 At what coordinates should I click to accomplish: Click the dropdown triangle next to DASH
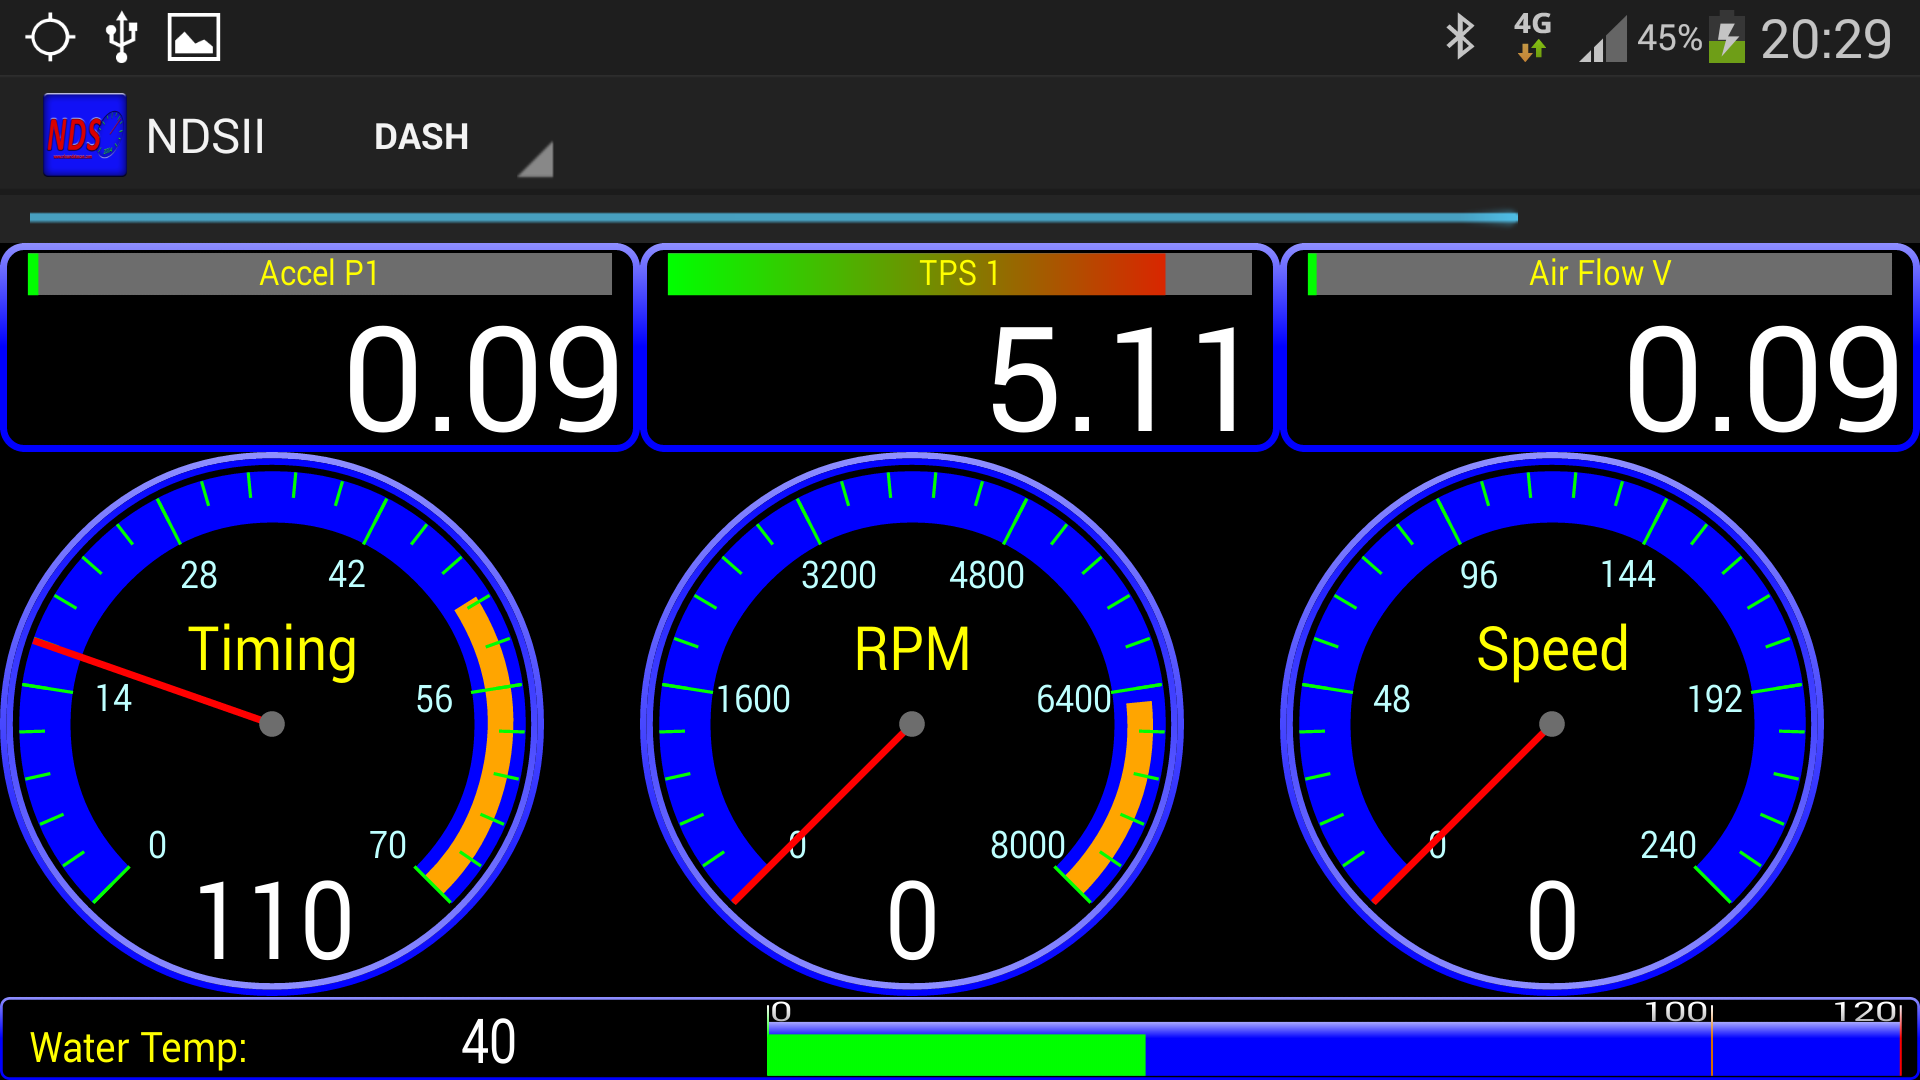point(537,160)
